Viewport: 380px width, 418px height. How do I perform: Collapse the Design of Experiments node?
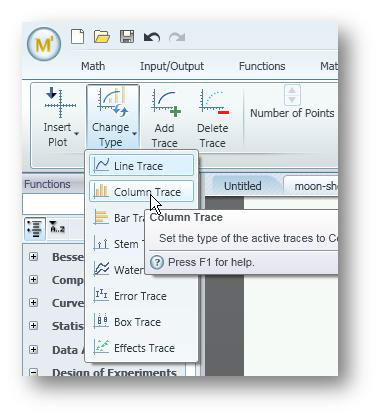click(33, 372)
